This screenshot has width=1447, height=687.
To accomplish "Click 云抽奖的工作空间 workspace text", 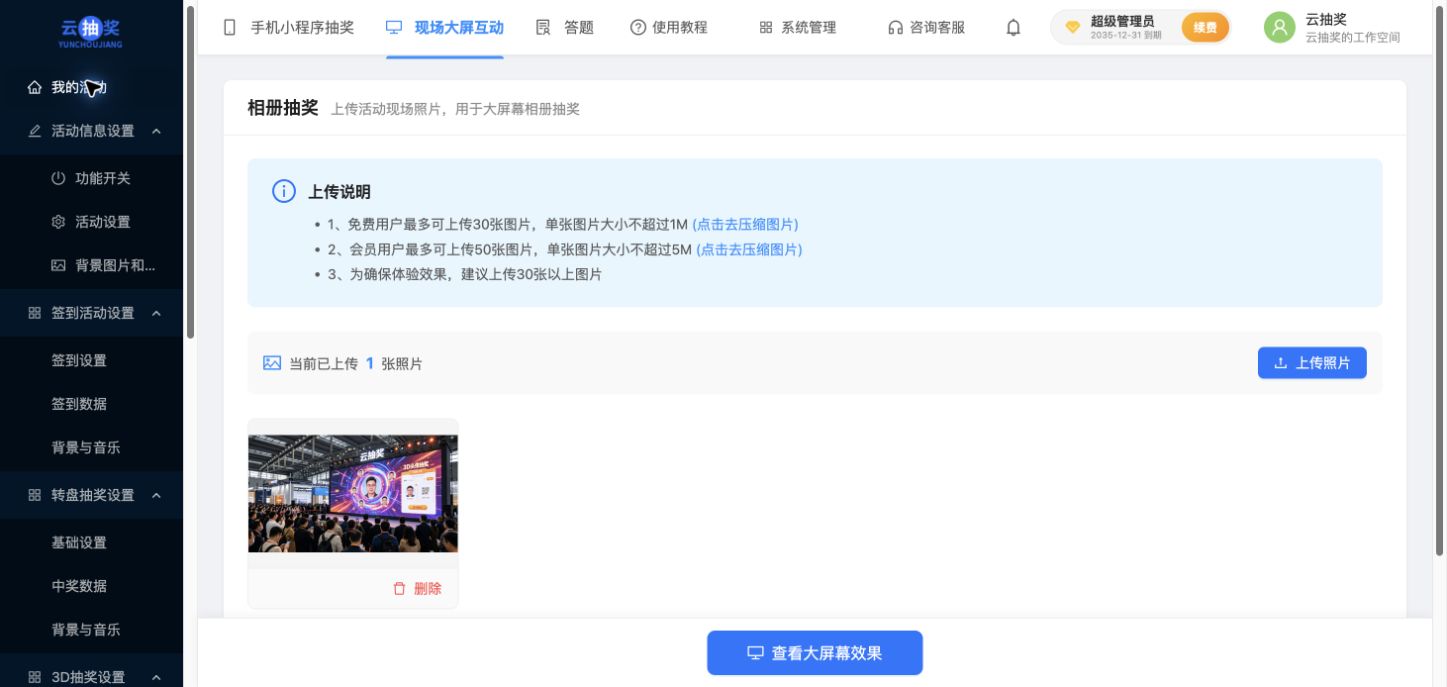I will tap(1352, 38).
